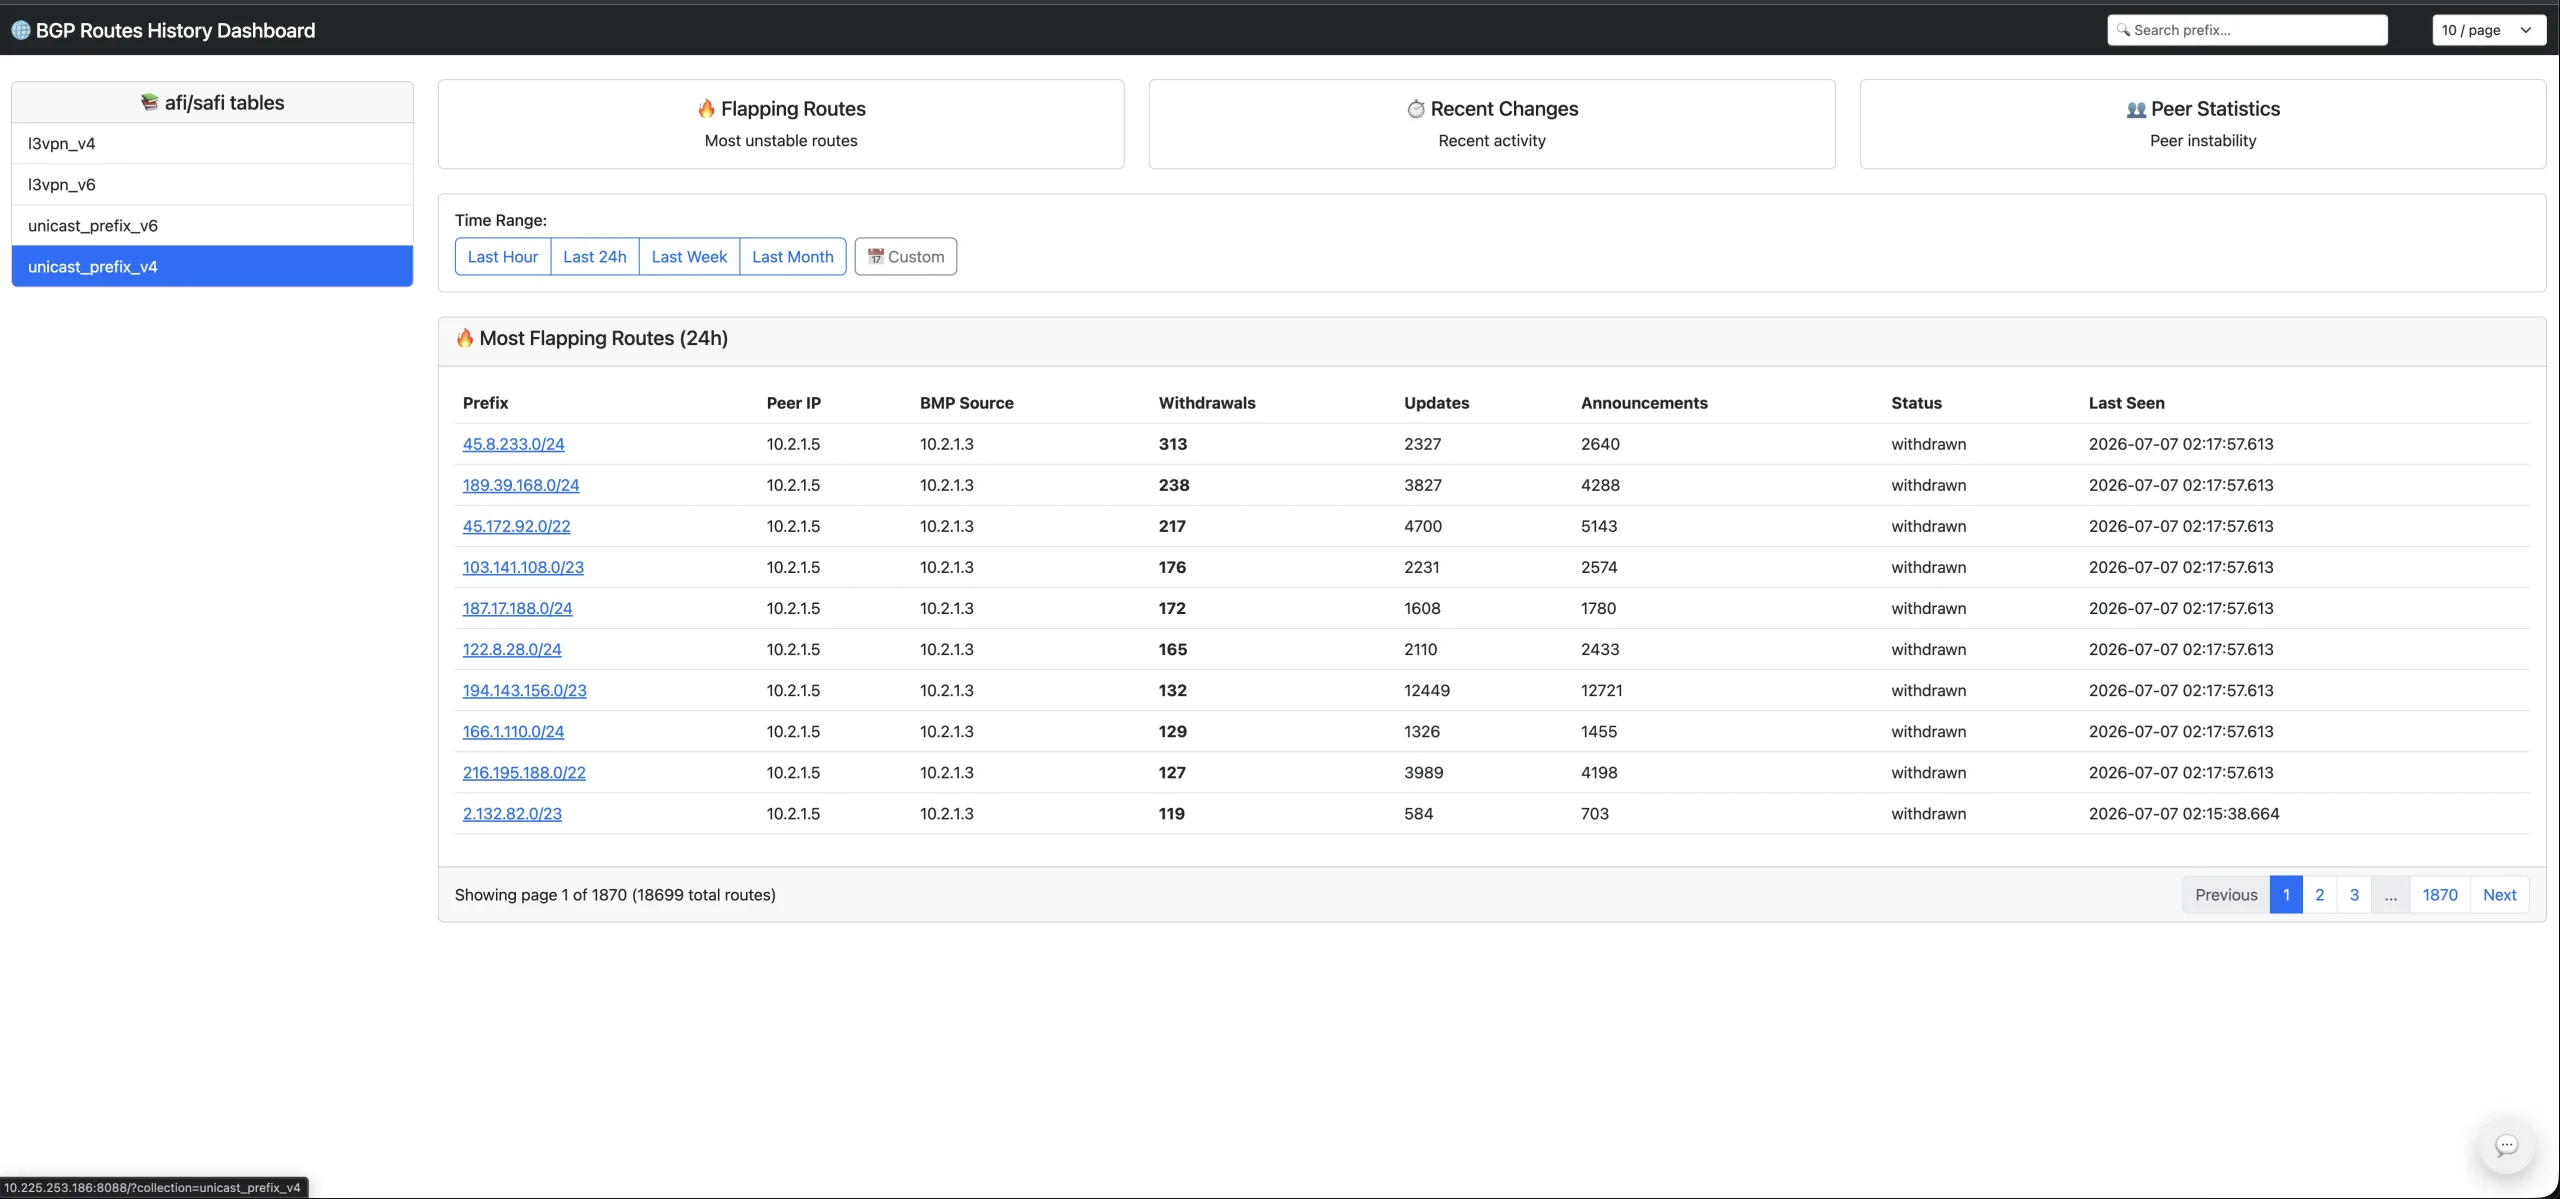Click the globe icon beside dashboard title
Image resolution: width=2560 pixels, height=1199 pixels.
click(x=20, y=30)
